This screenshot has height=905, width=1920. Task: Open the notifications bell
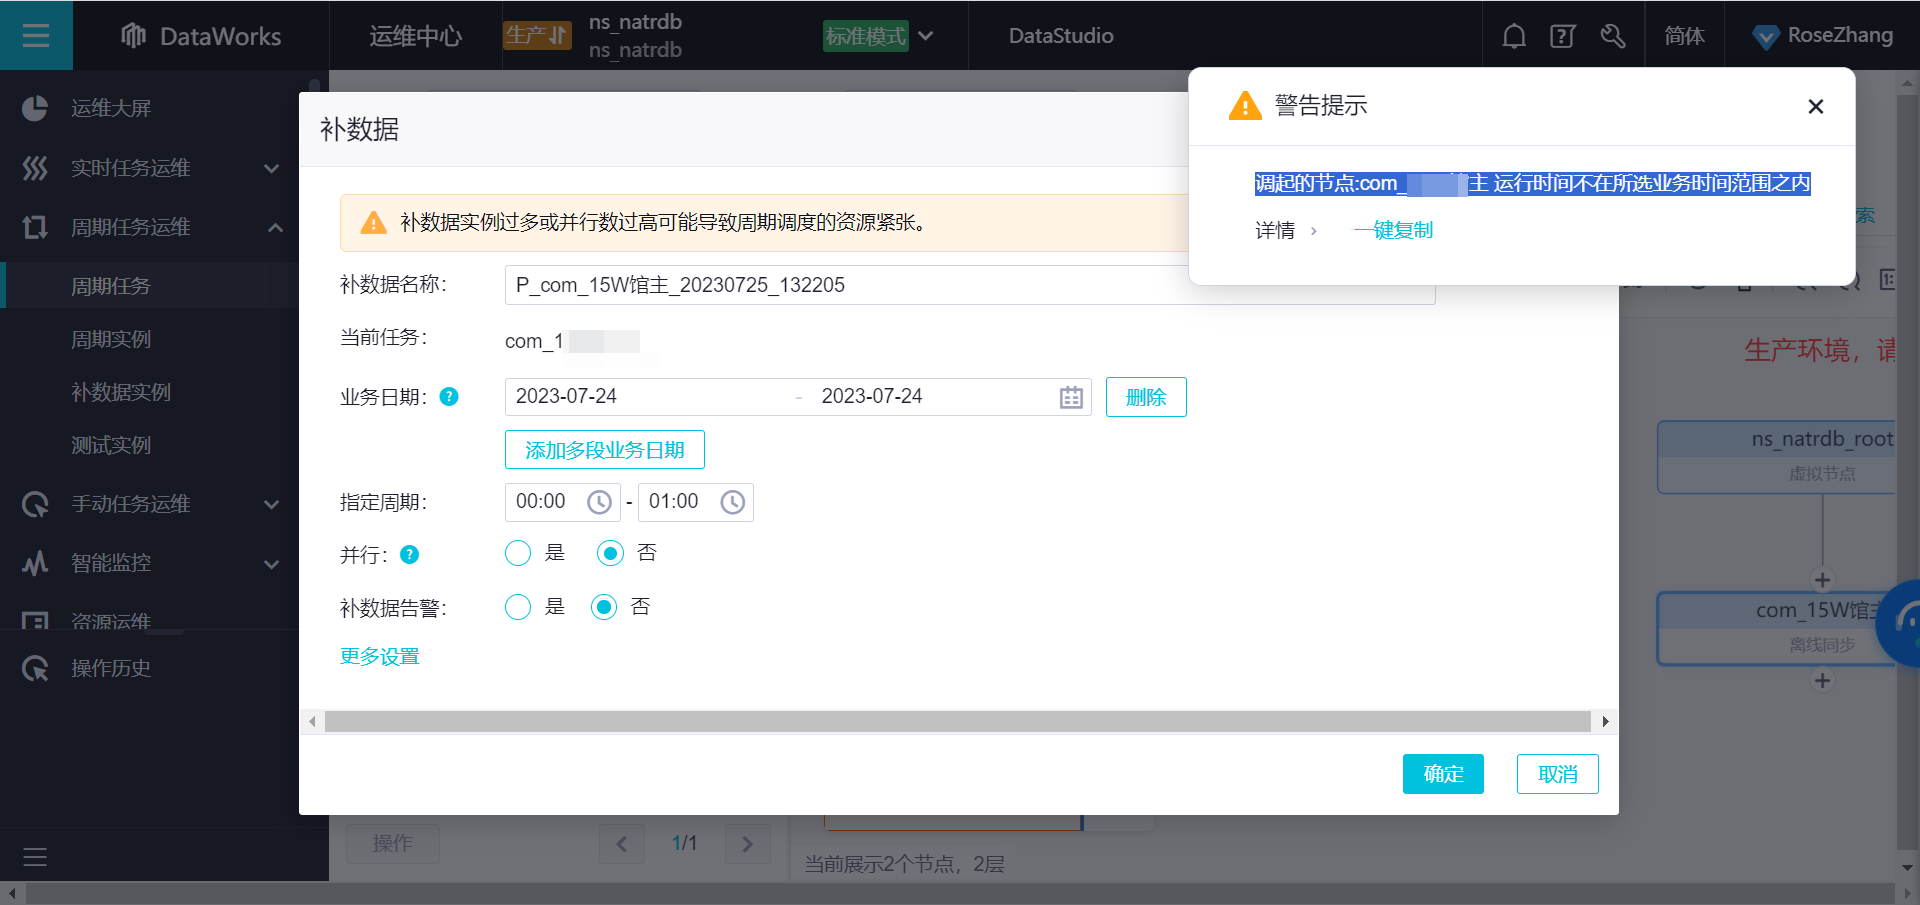(1514, 36)
